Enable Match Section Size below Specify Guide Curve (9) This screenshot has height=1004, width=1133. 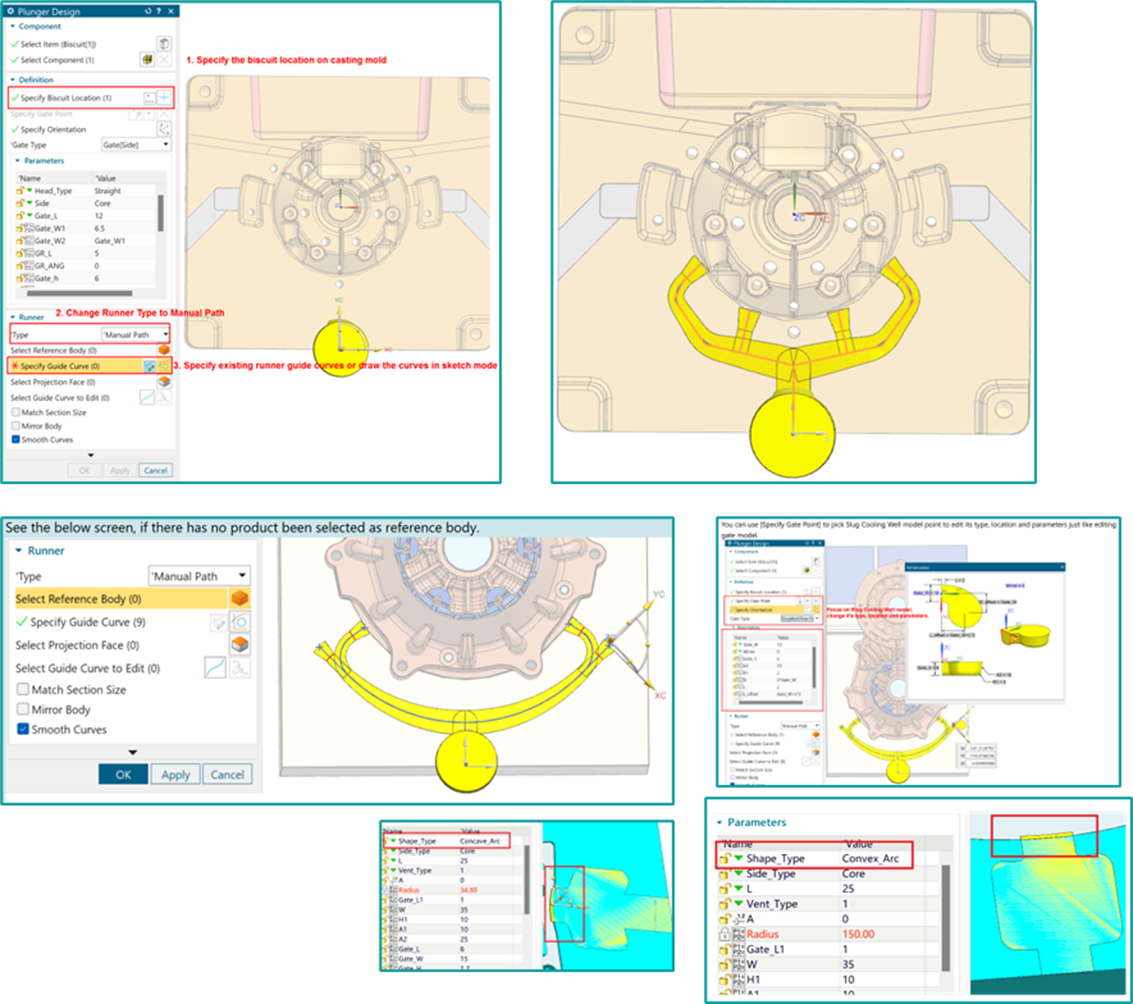click(23, 690)
